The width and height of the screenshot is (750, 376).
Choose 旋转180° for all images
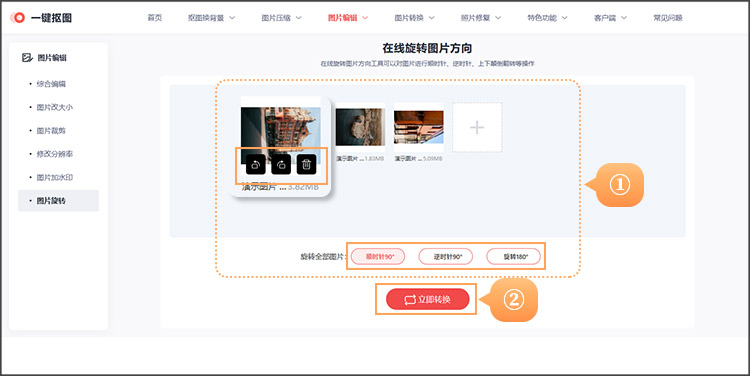click(514, 257)
